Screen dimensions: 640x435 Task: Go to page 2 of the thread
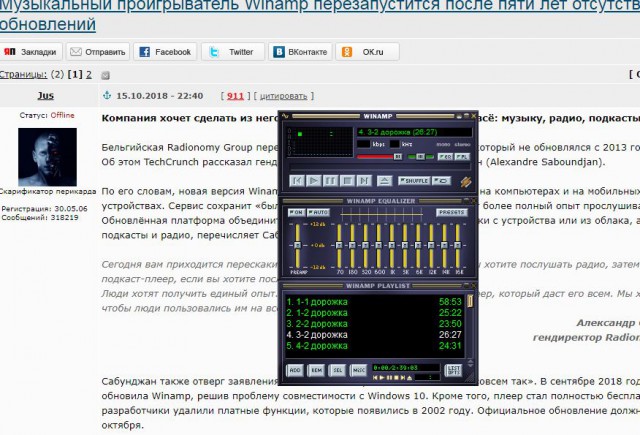click(89, 74)
